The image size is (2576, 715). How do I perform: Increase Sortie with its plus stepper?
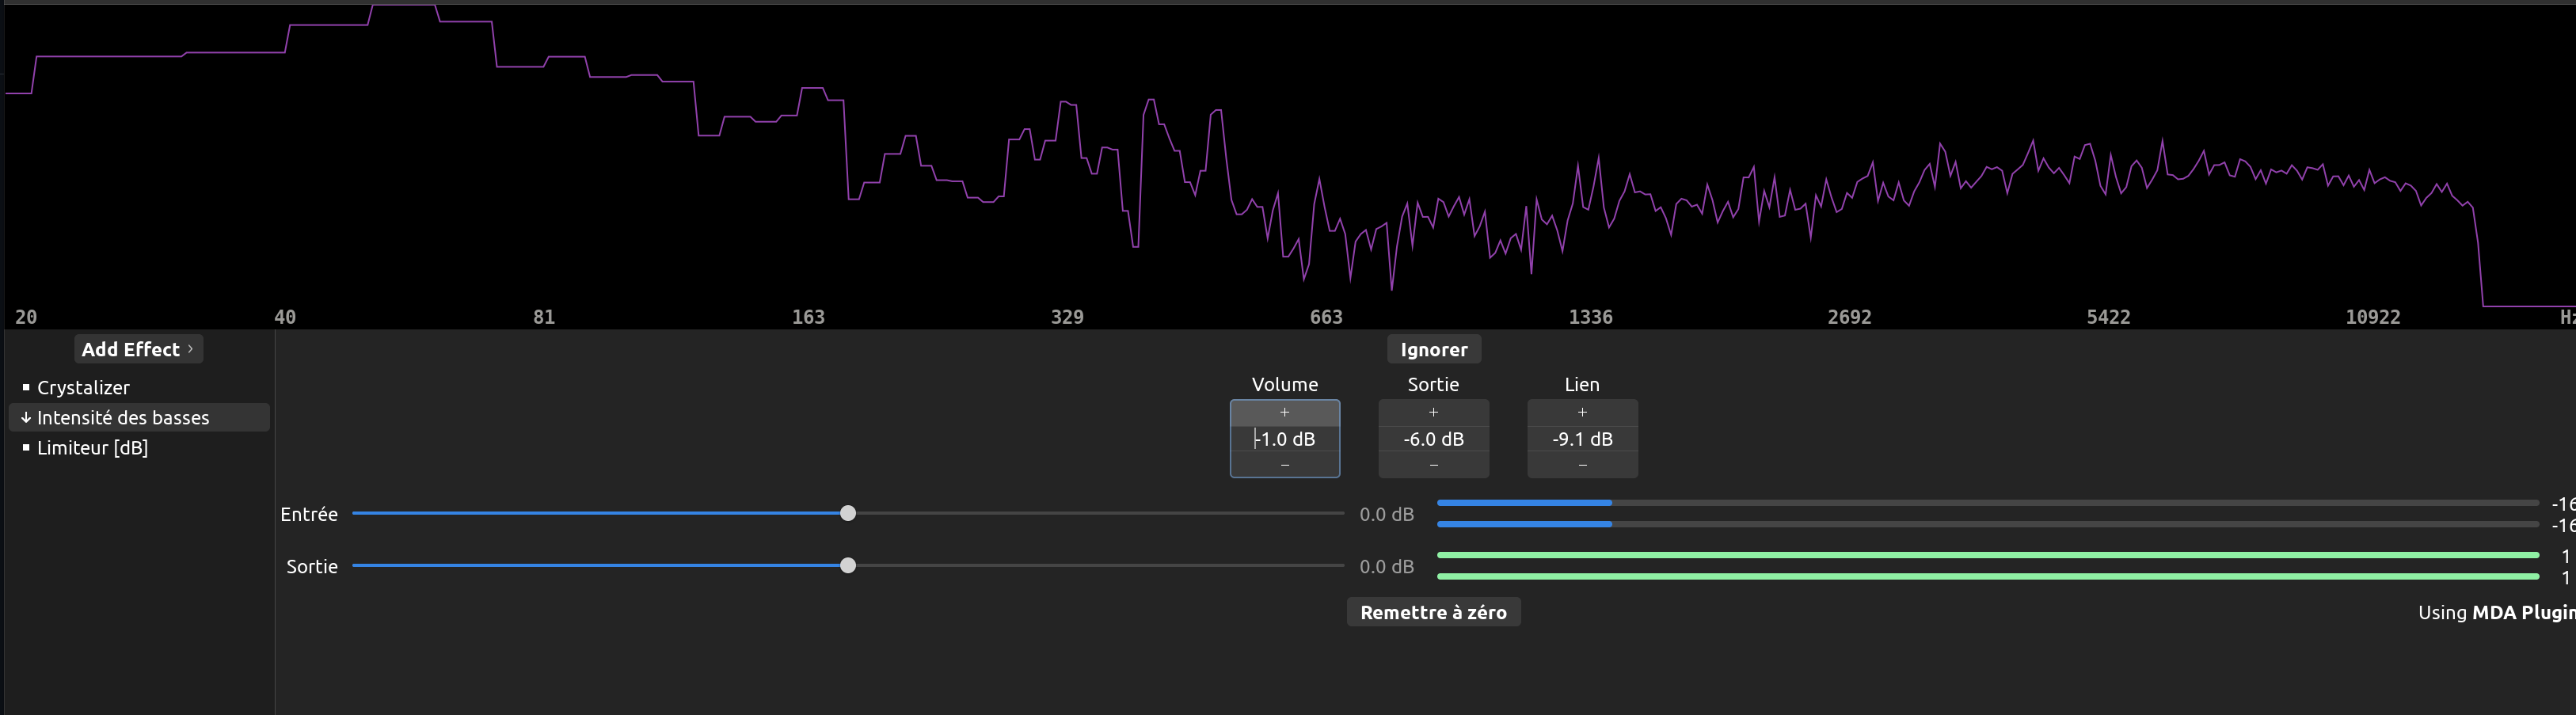tap(1433, 411)
